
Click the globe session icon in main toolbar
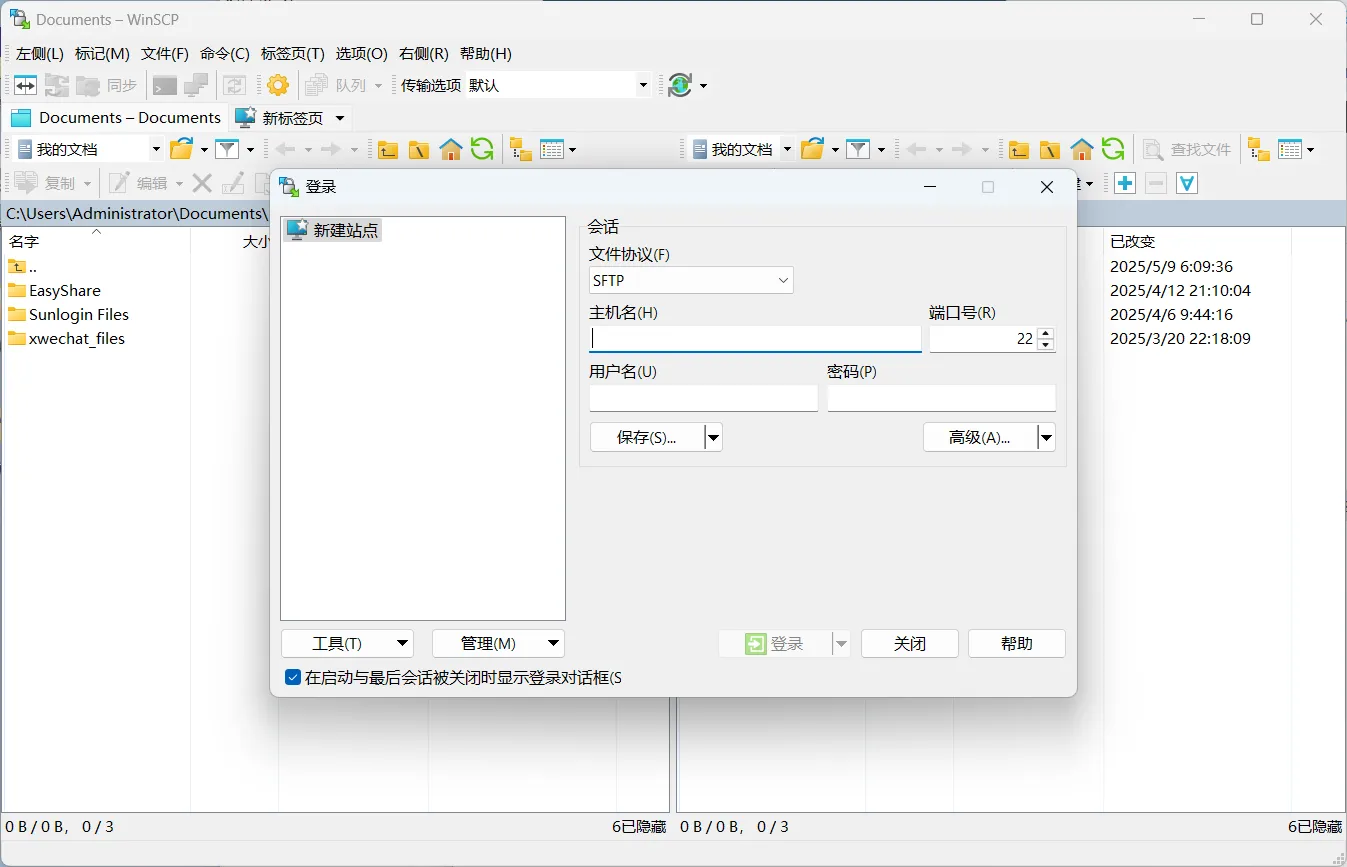680,85
